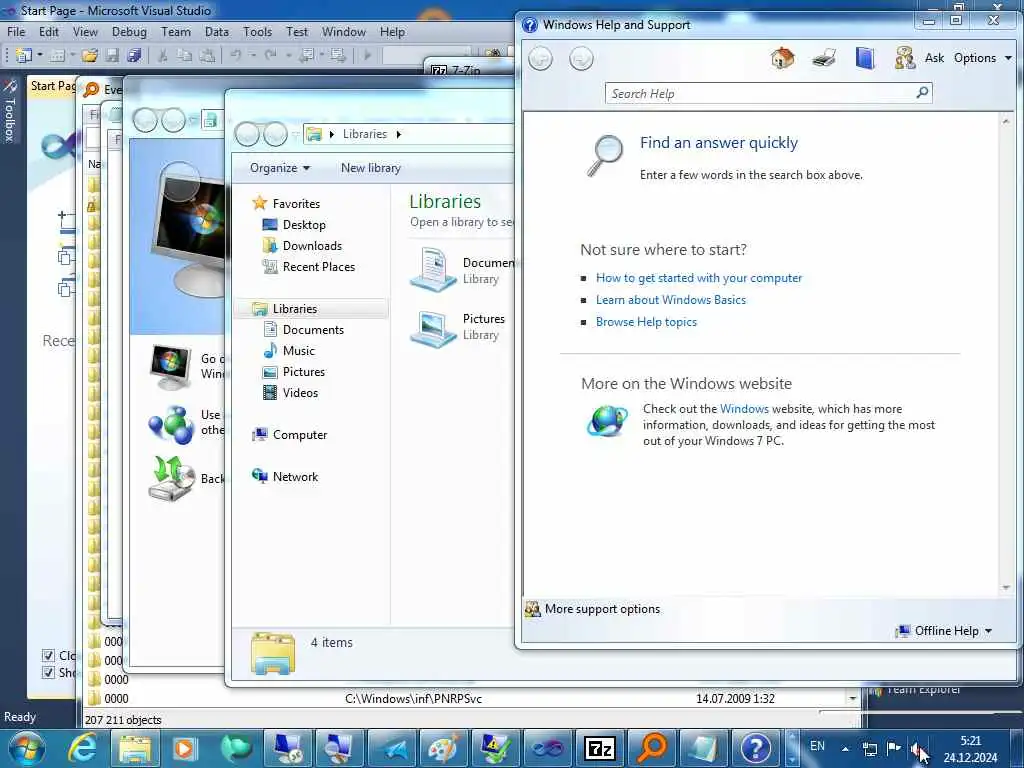Select the Start Page tab in Visual Studio
The image size is (1024, 768).
[x=52, y=86]
